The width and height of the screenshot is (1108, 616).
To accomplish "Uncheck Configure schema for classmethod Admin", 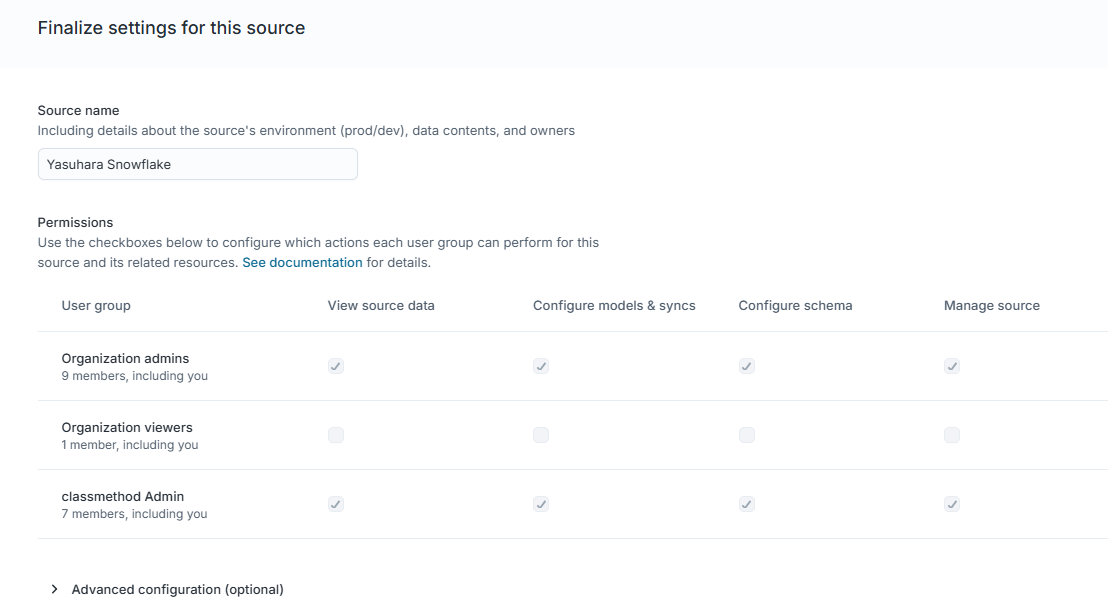I will [746, 504].
